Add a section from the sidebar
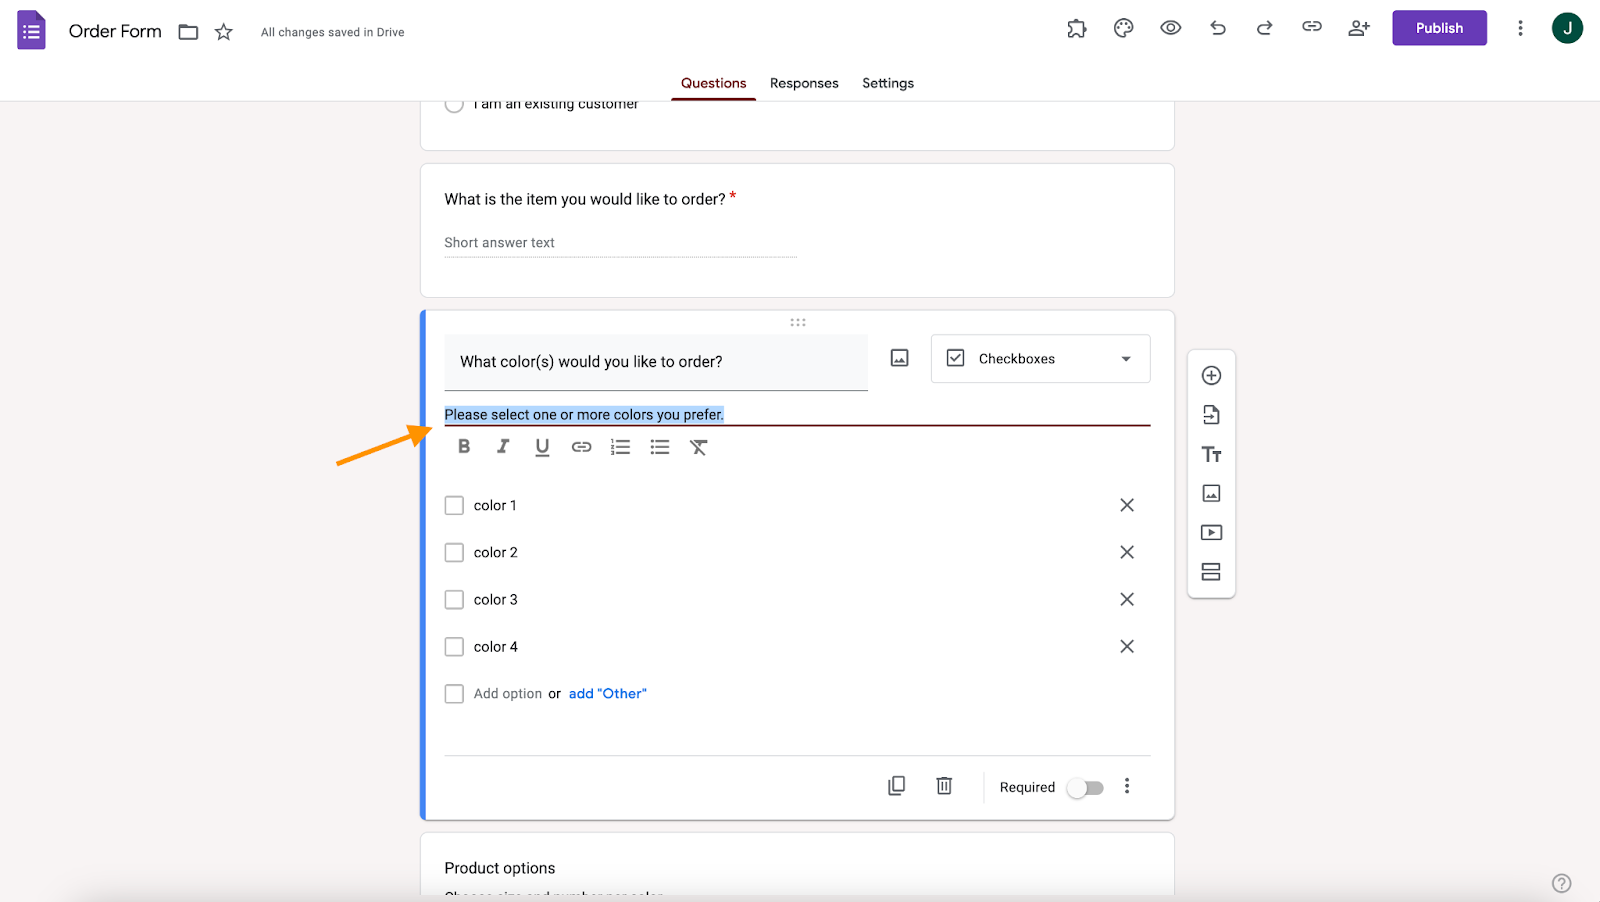This screenshot has width=1600, height=902. pos(1211,572)
